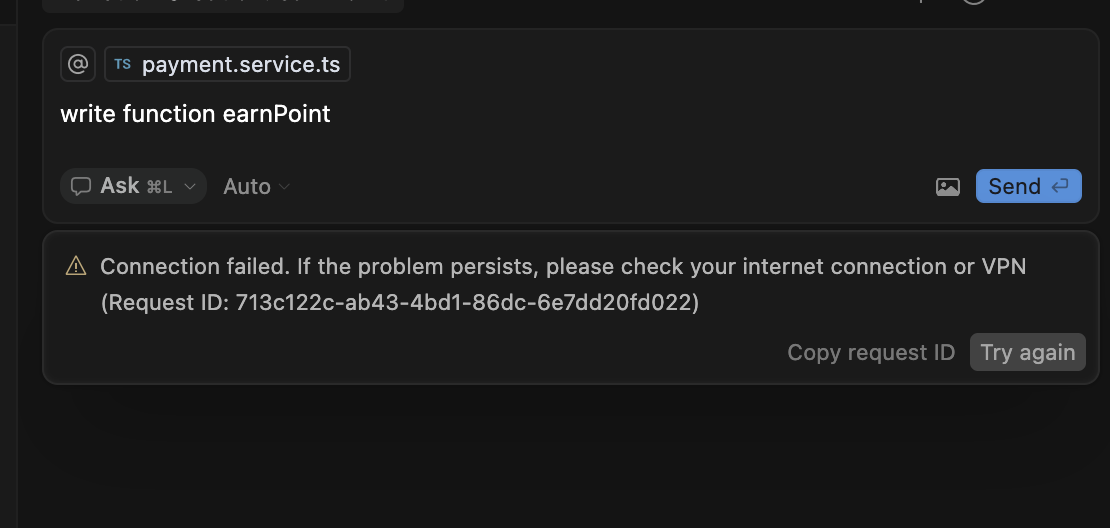Retry the request with Try again
This screenshot has width=1110, height=528.
[x=1027, y=352]
